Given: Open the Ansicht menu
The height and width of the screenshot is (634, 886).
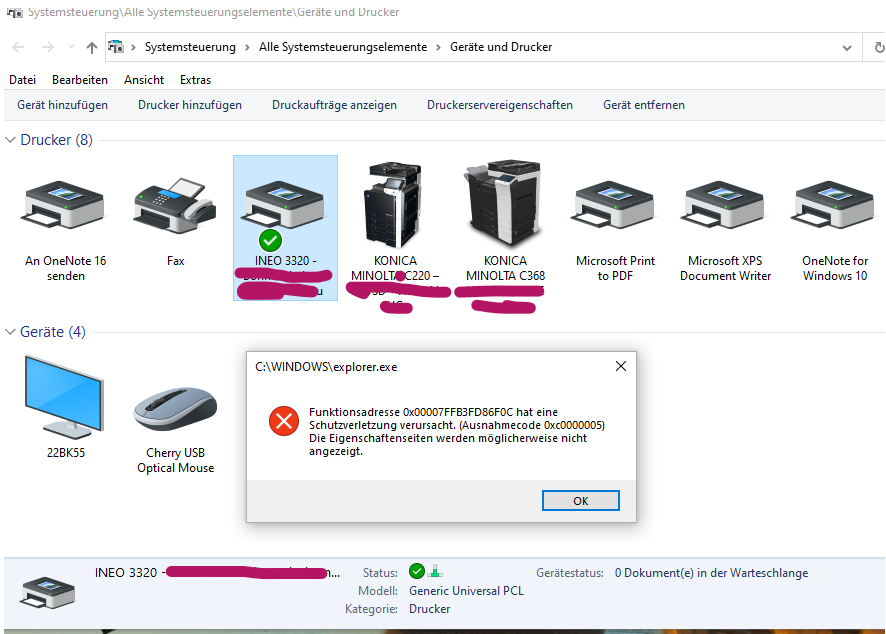Looking at the screenshot, I should (144, 80).
